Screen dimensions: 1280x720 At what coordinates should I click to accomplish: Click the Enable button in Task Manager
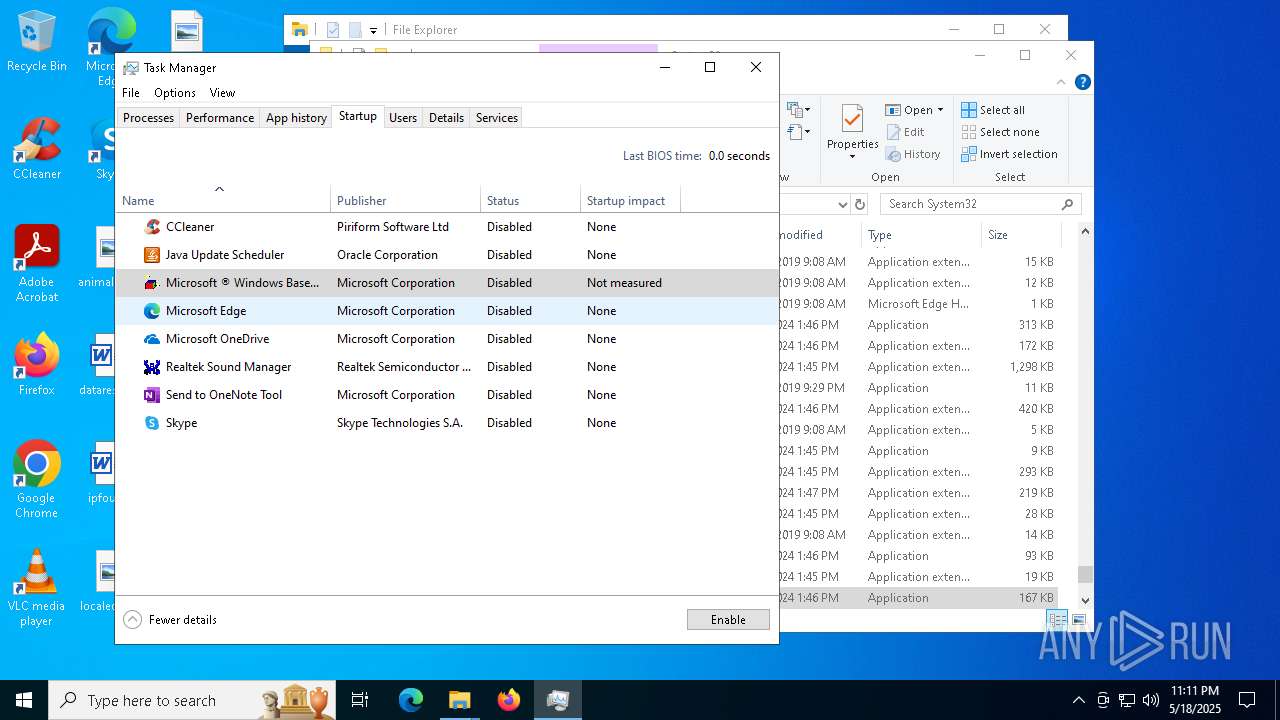(728, 620)
